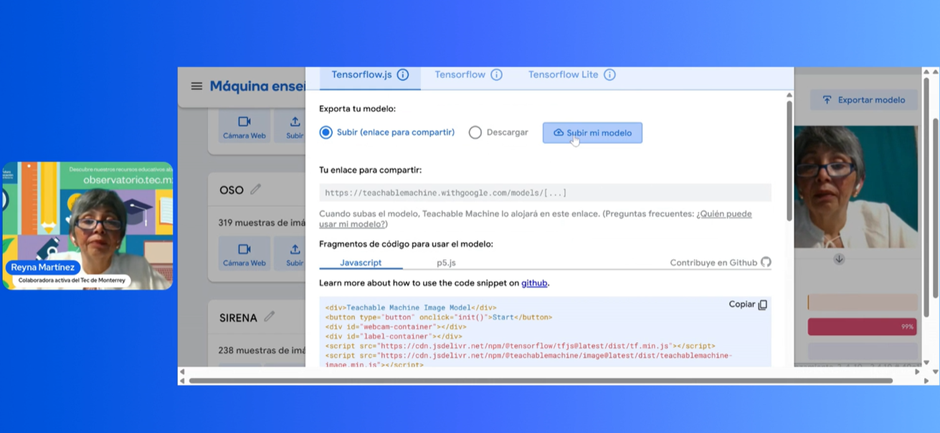The height and width of the screenshot is (433, 940).
Task: Select Subir (enlace para compartir) radio option
Action: tap(326, 132)
